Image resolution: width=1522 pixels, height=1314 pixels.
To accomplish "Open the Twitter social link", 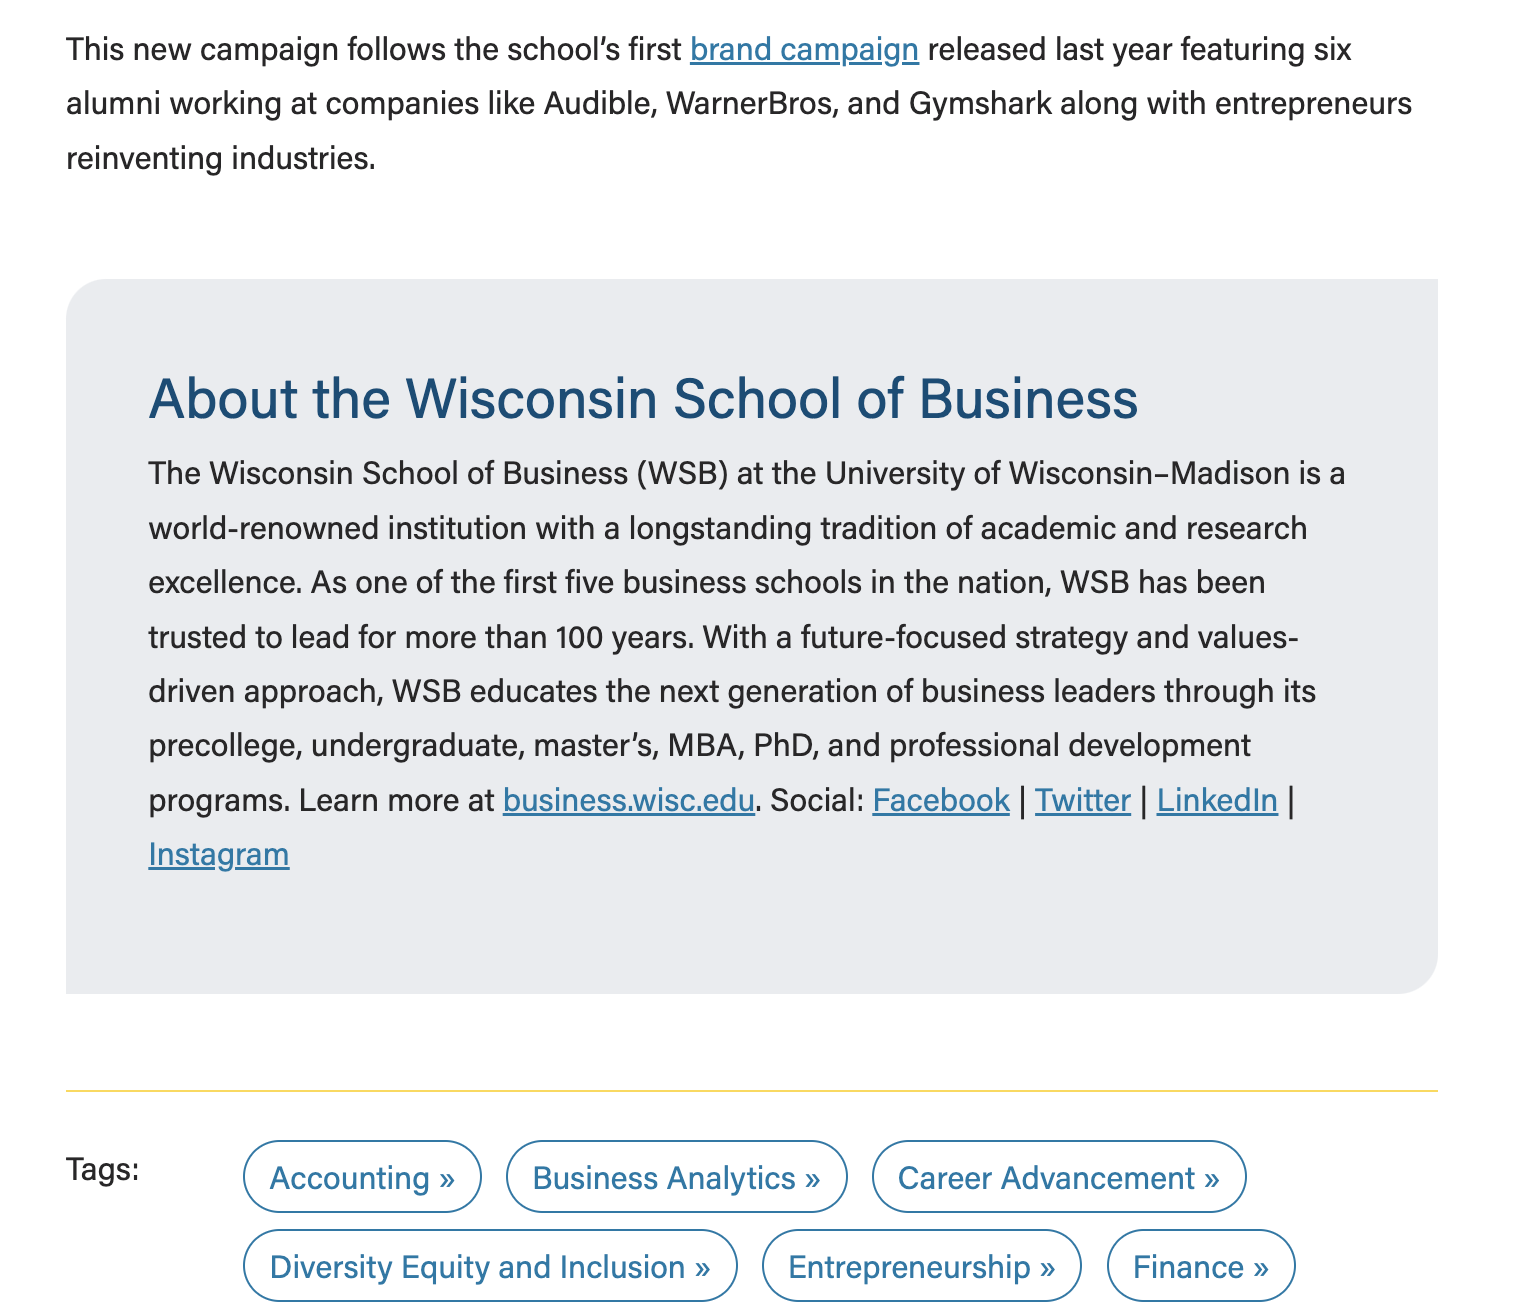I will 1082,800.
